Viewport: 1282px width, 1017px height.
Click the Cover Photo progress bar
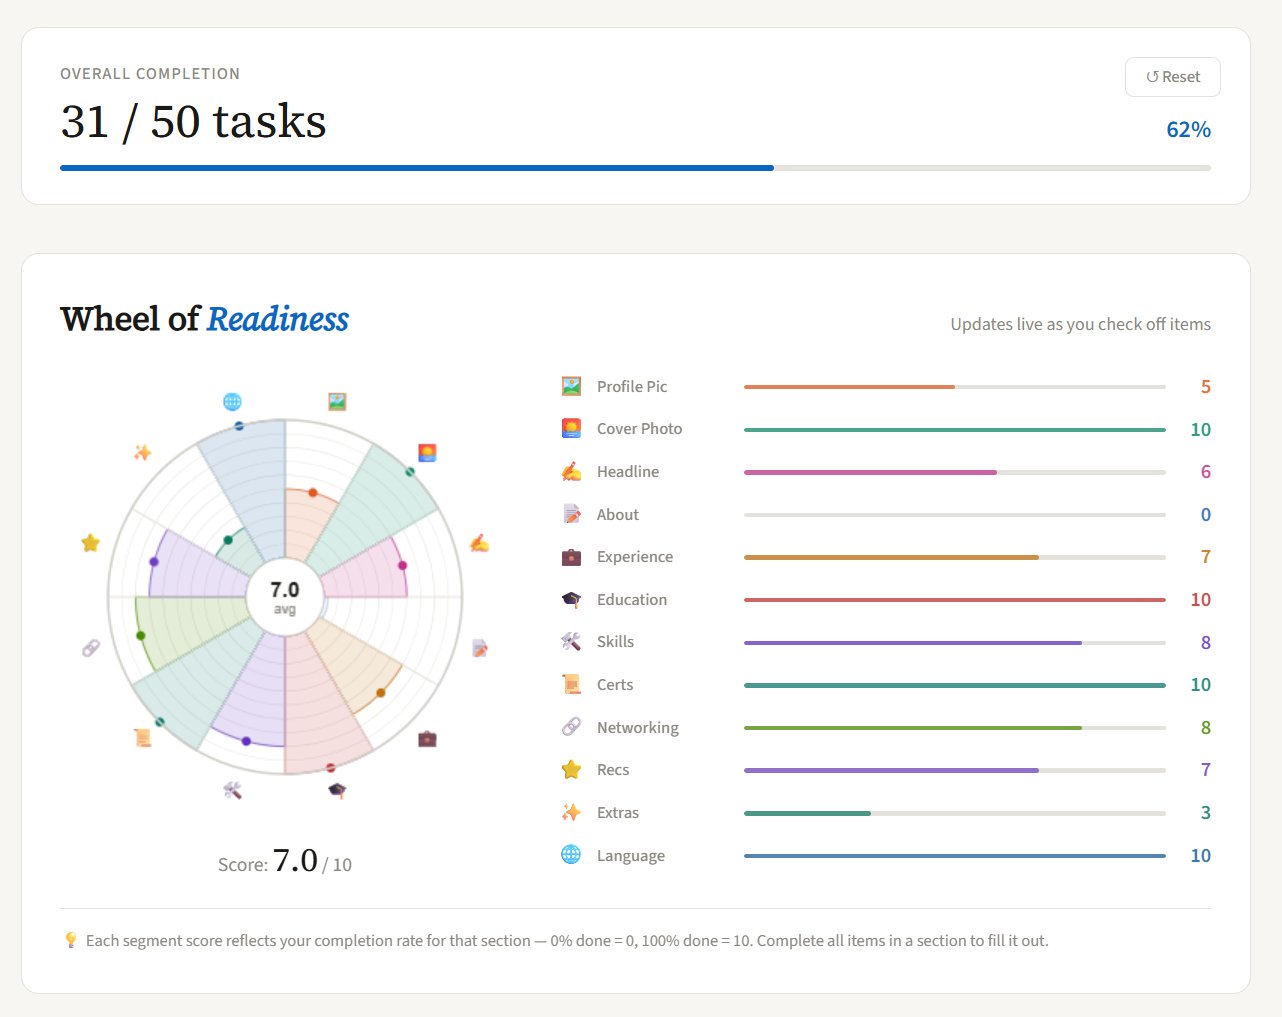click(x=955, y=430)
